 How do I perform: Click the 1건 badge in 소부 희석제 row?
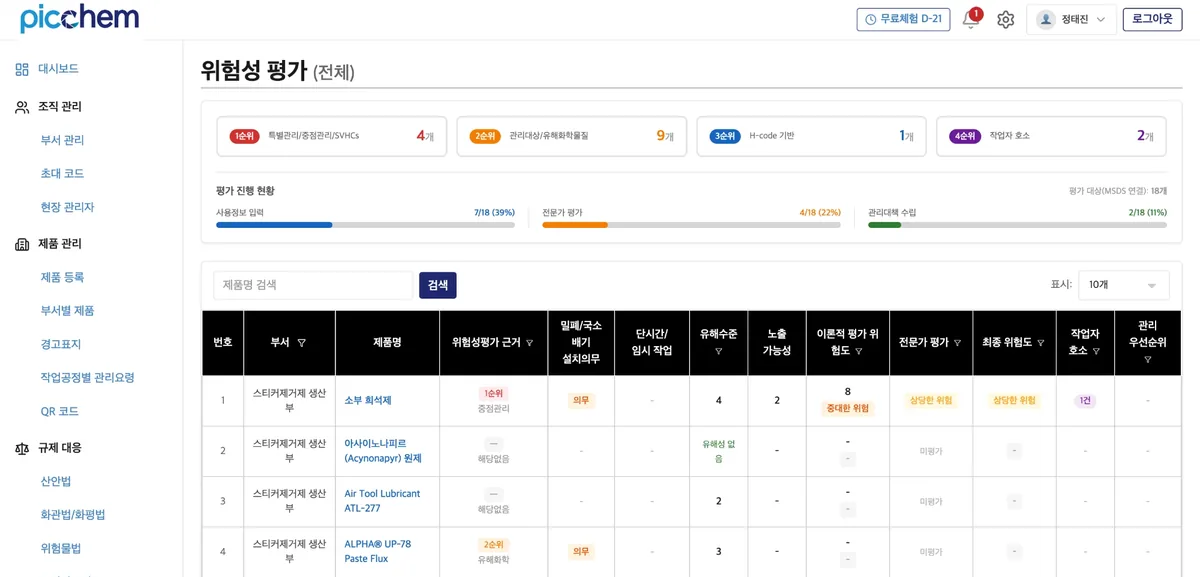coord(1085,401)
